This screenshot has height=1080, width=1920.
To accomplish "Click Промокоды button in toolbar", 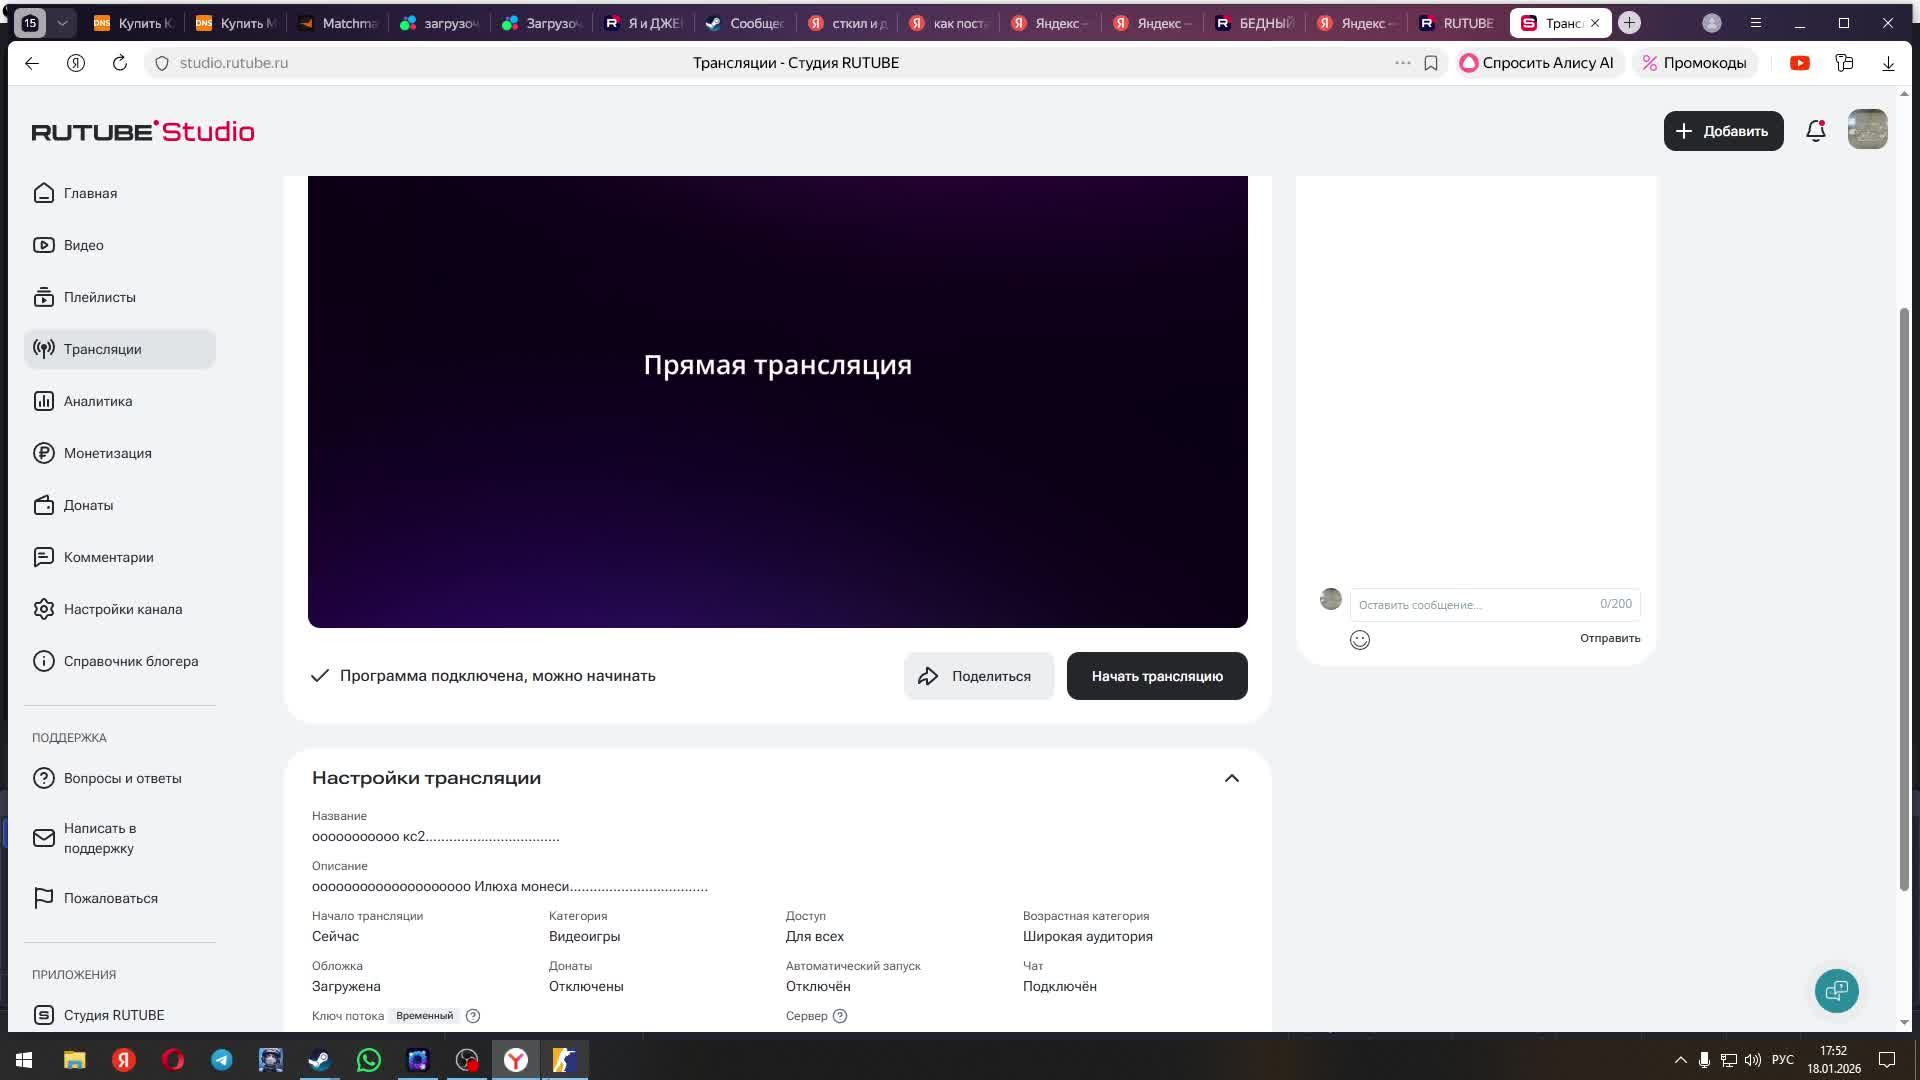I will pyautogui.click(x=1694, y=63).
